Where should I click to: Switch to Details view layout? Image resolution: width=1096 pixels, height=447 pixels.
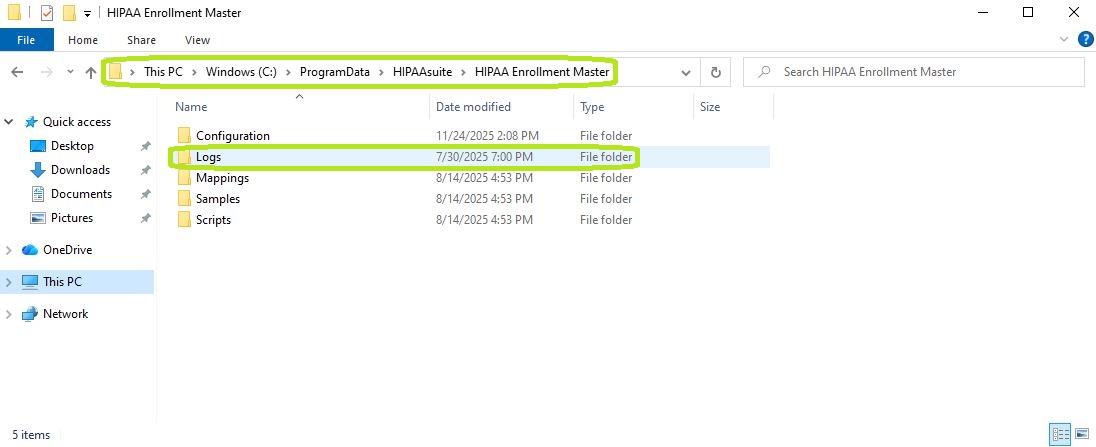point(1060,434)
